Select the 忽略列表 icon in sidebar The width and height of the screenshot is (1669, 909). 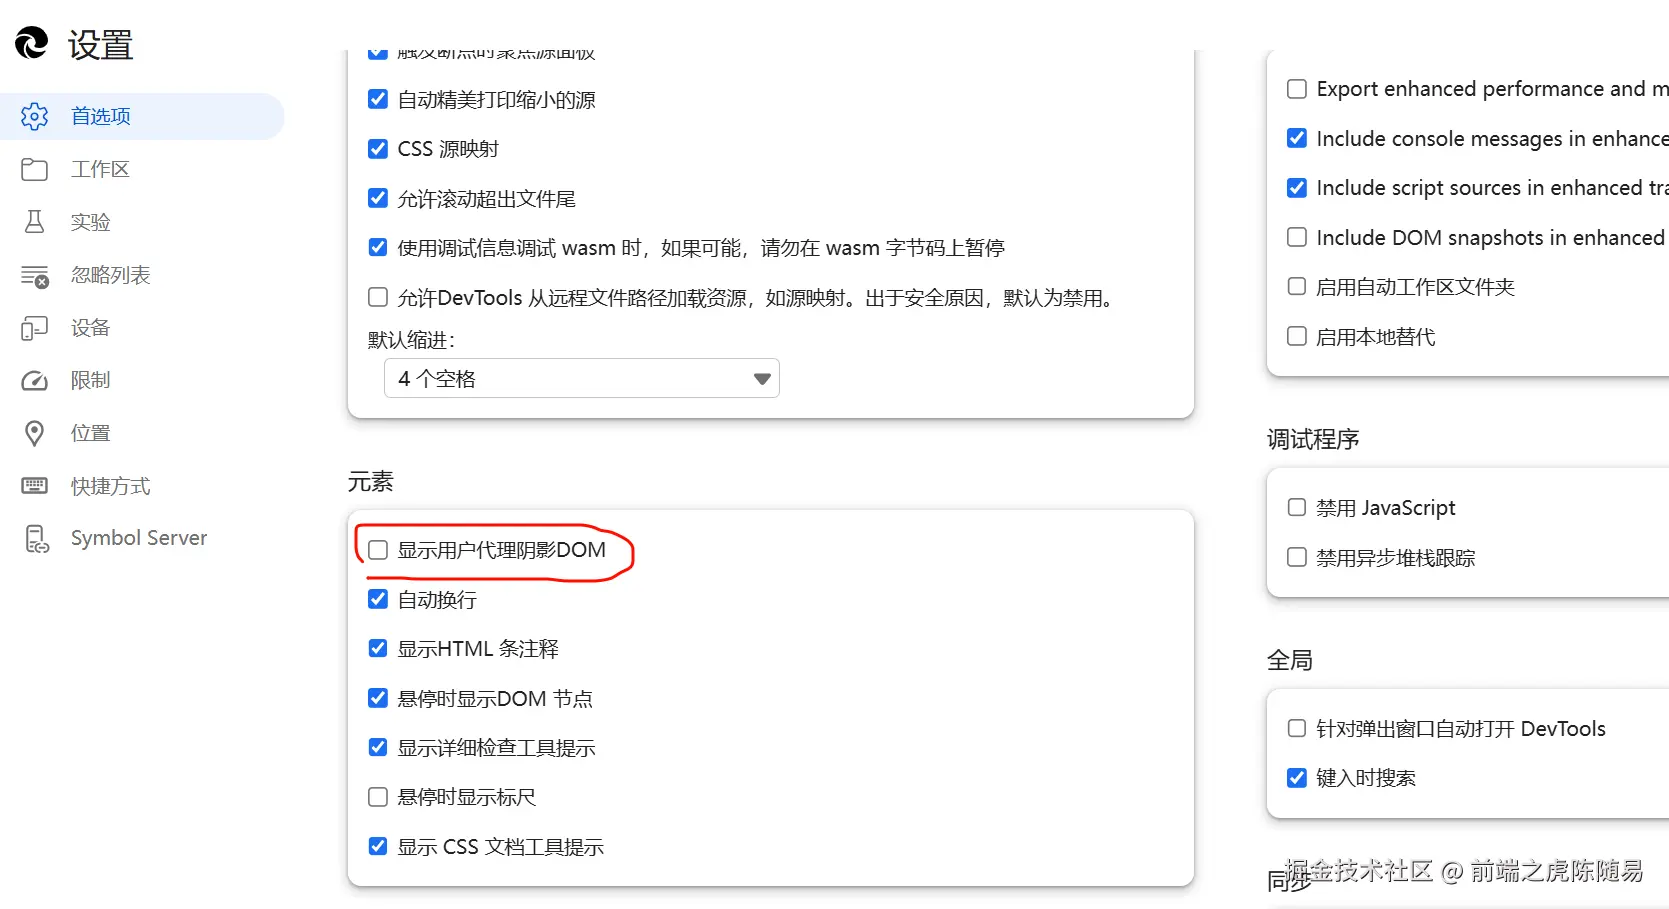click(x=34, y=275)
